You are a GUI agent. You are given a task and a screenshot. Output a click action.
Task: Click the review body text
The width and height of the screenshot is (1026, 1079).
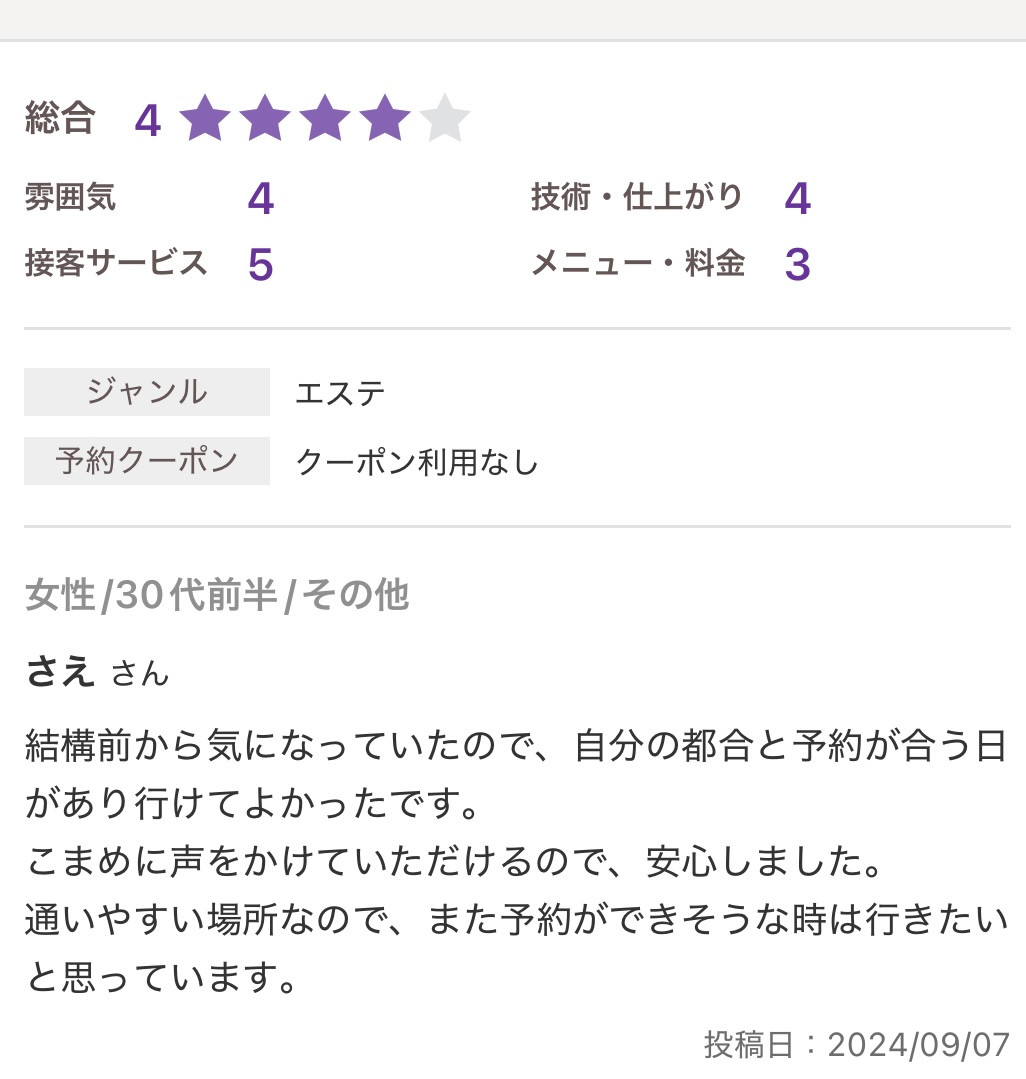(x=515, y=861)
